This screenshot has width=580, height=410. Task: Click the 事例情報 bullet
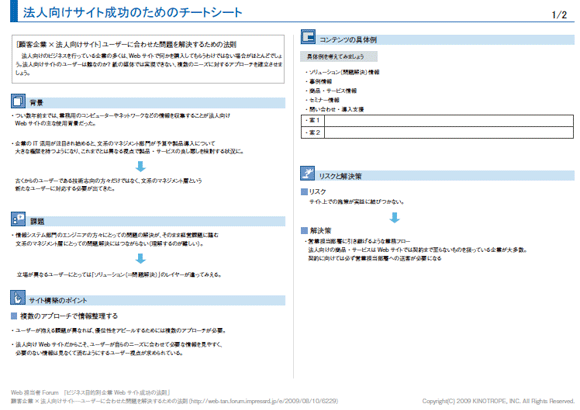coord(318,81)
